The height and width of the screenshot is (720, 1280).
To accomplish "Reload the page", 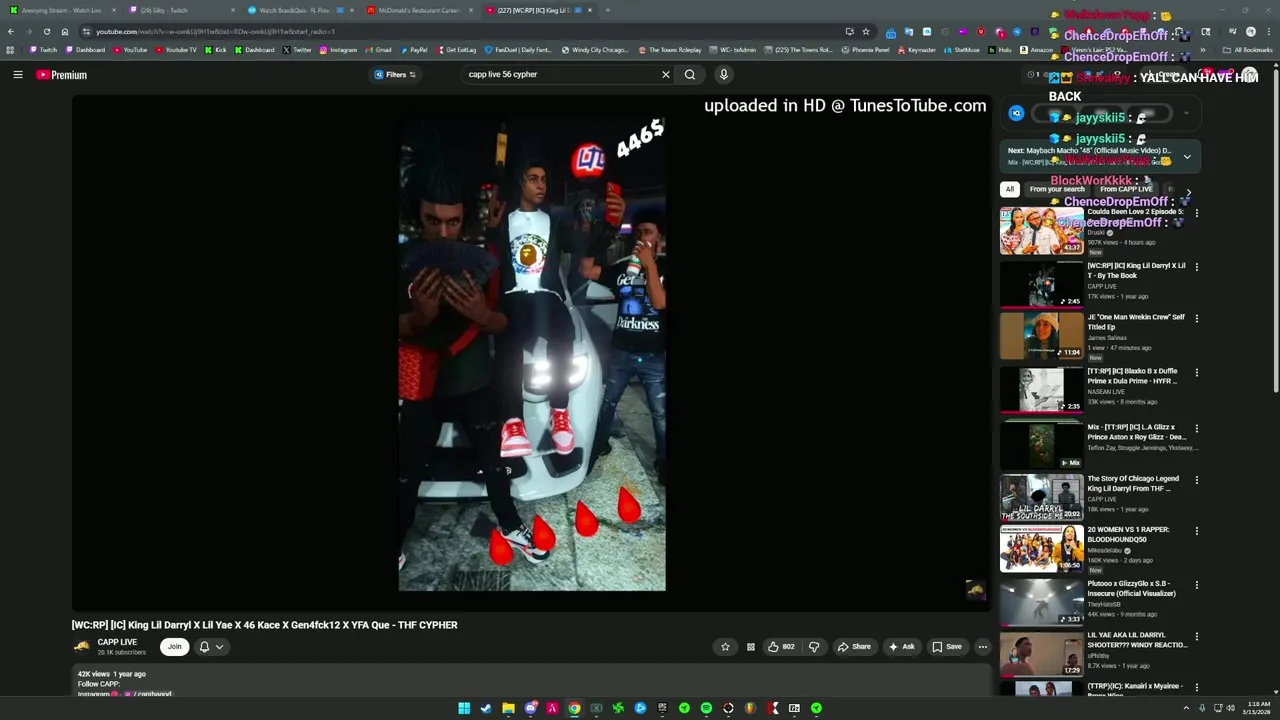I will [47, 31].
